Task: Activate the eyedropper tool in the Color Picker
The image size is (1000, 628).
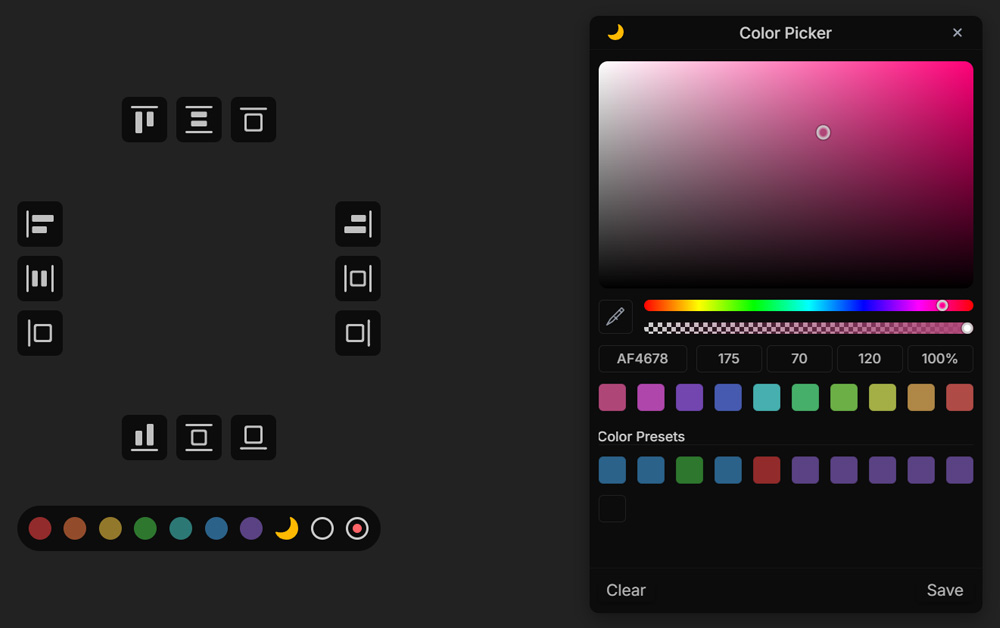Action: pos(615,317)
